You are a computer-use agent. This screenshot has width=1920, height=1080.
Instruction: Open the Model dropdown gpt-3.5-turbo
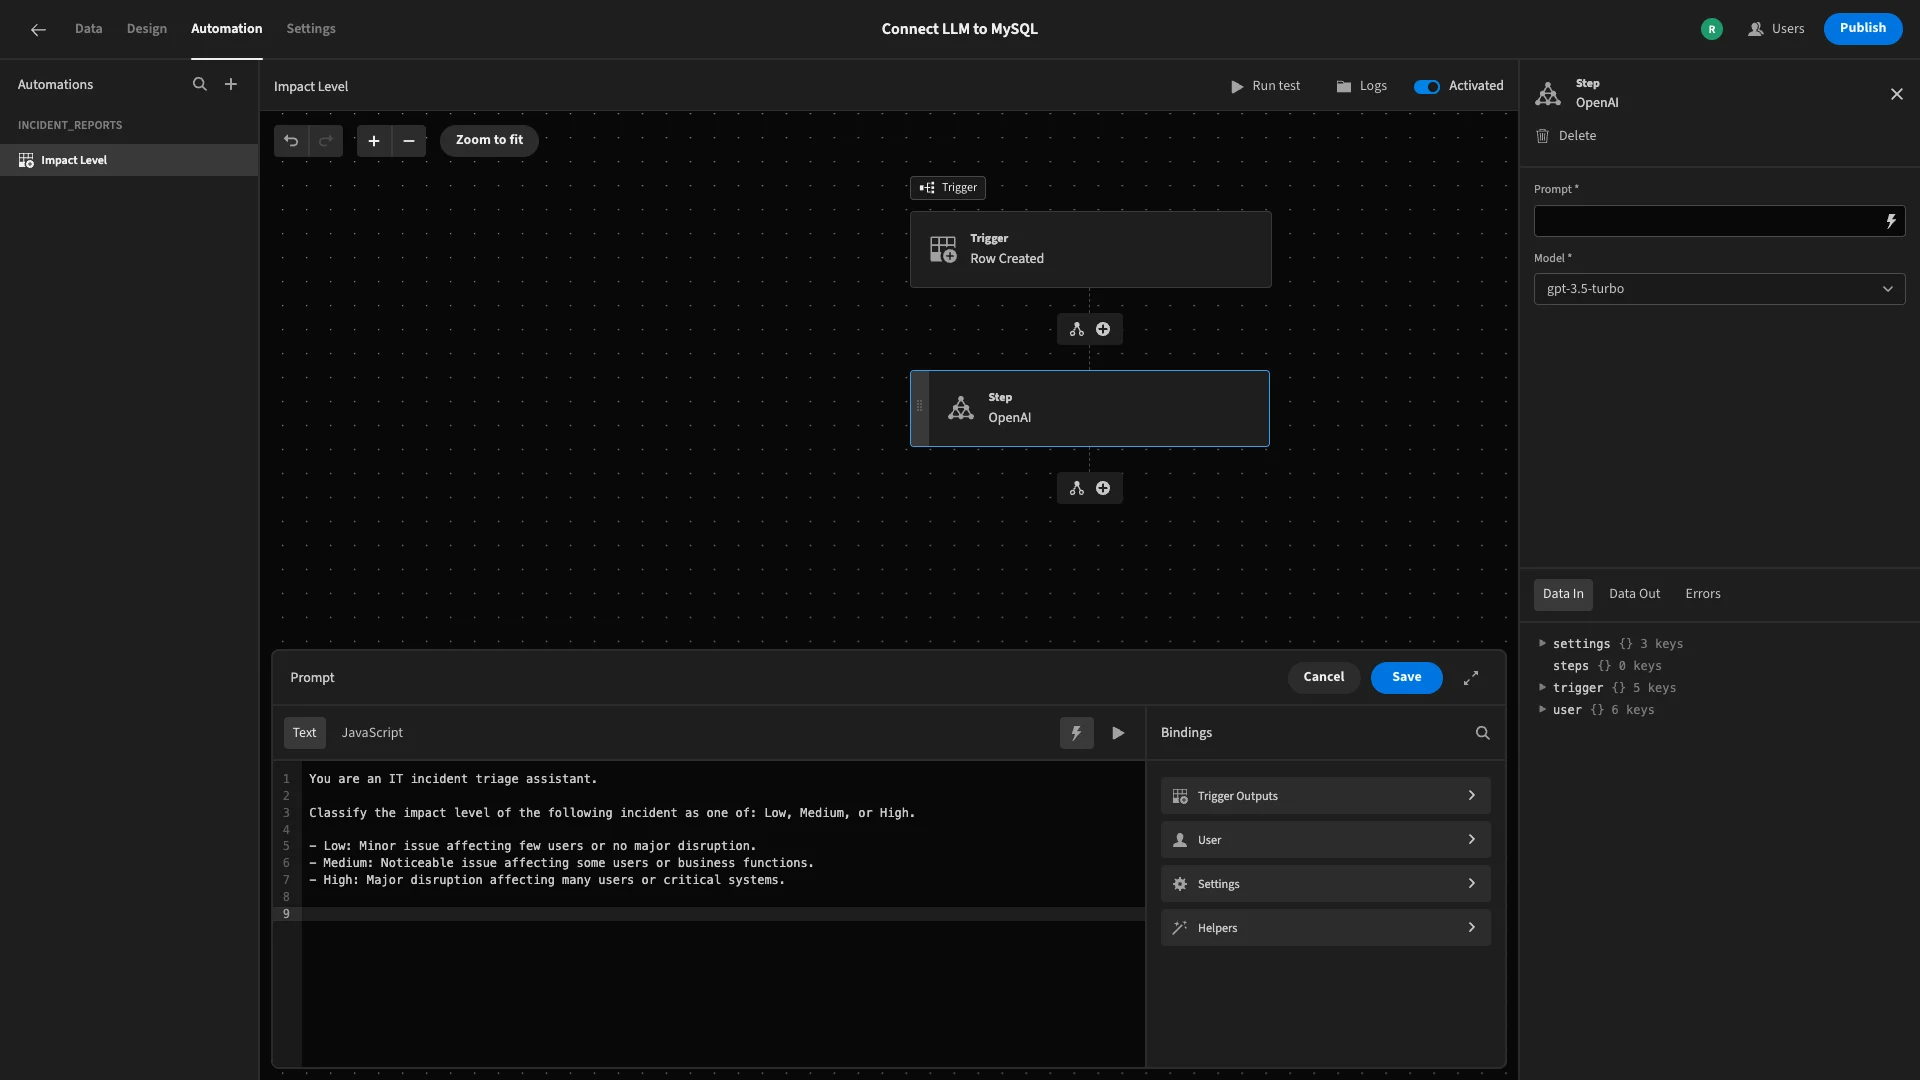(x=1719, y=289)
